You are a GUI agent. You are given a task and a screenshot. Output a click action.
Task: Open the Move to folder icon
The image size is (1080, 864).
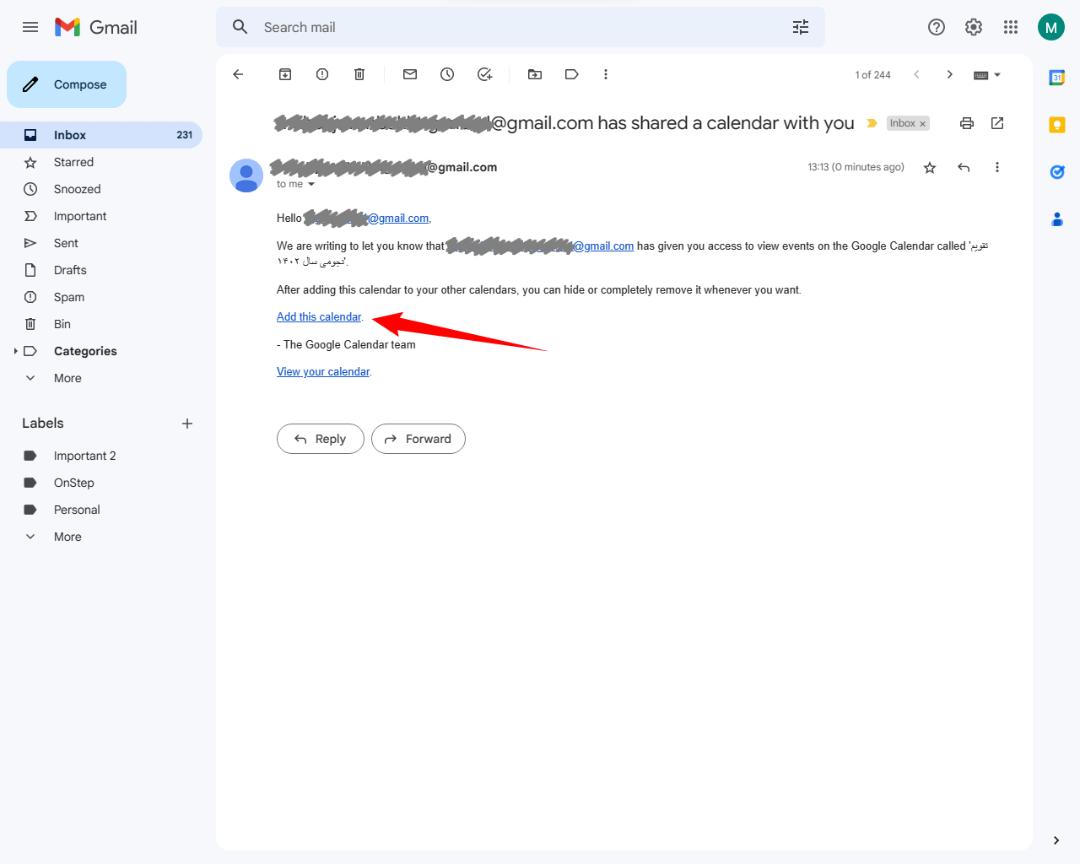coord(534,74)
